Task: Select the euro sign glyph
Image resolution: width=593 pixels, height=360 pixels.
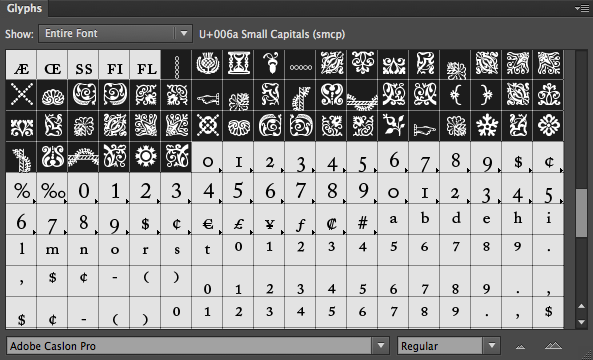Action: pos(207,219)
